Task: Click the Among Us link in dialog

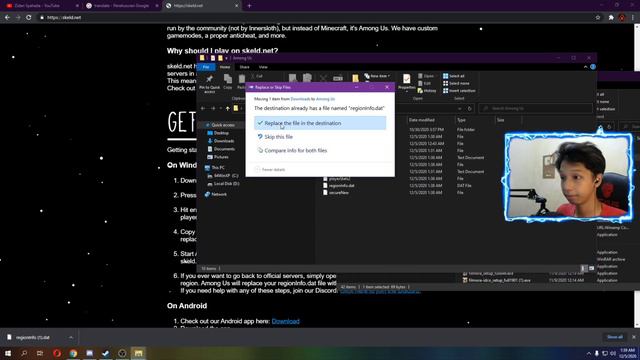Action: pos(325,99)
